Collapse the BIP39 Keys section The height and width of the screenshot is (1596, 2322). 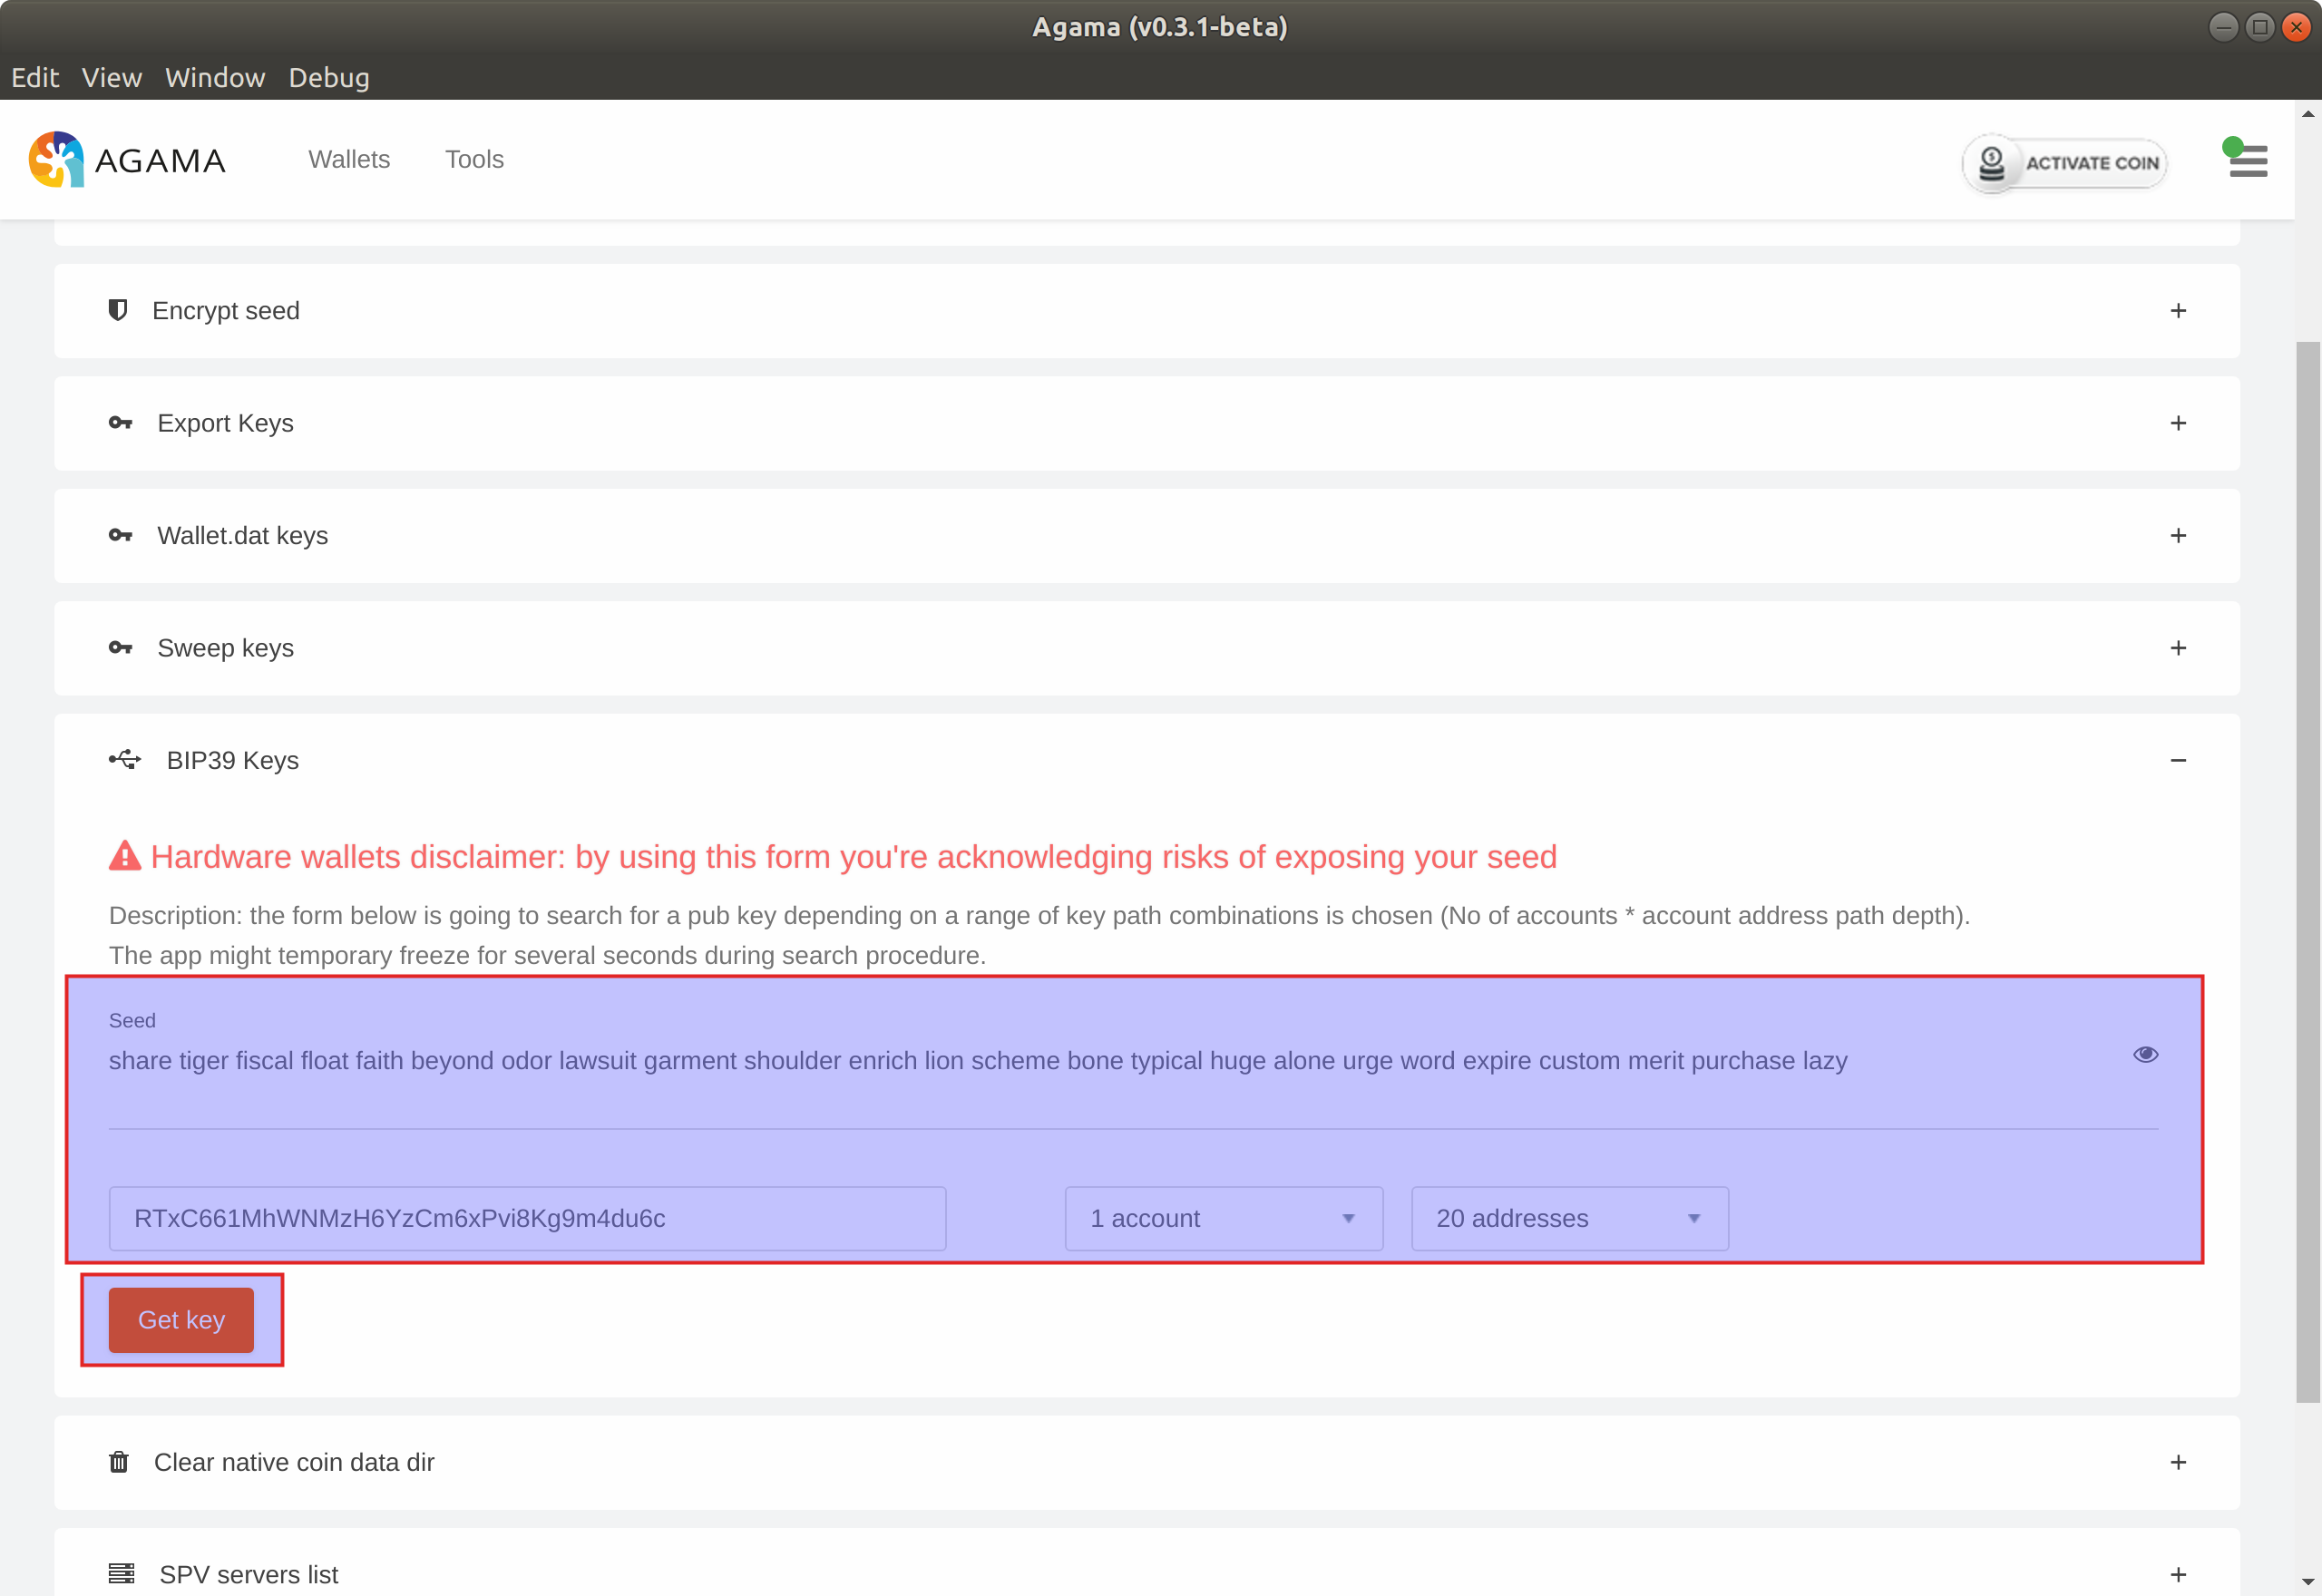point(2178,761)
